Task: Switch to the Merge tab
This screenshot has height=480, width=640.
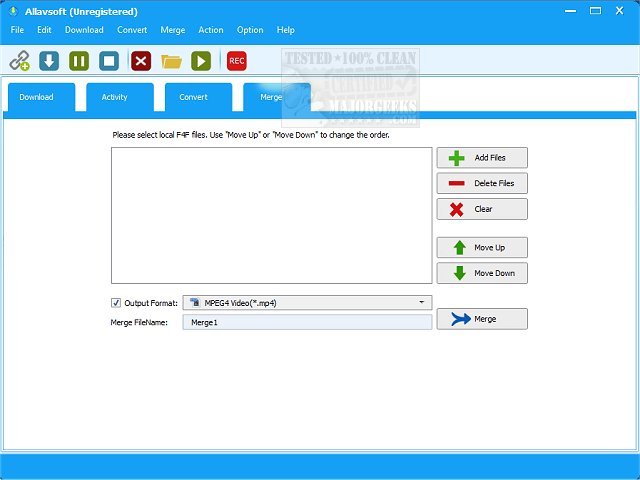Action: [x=277, y=97]
